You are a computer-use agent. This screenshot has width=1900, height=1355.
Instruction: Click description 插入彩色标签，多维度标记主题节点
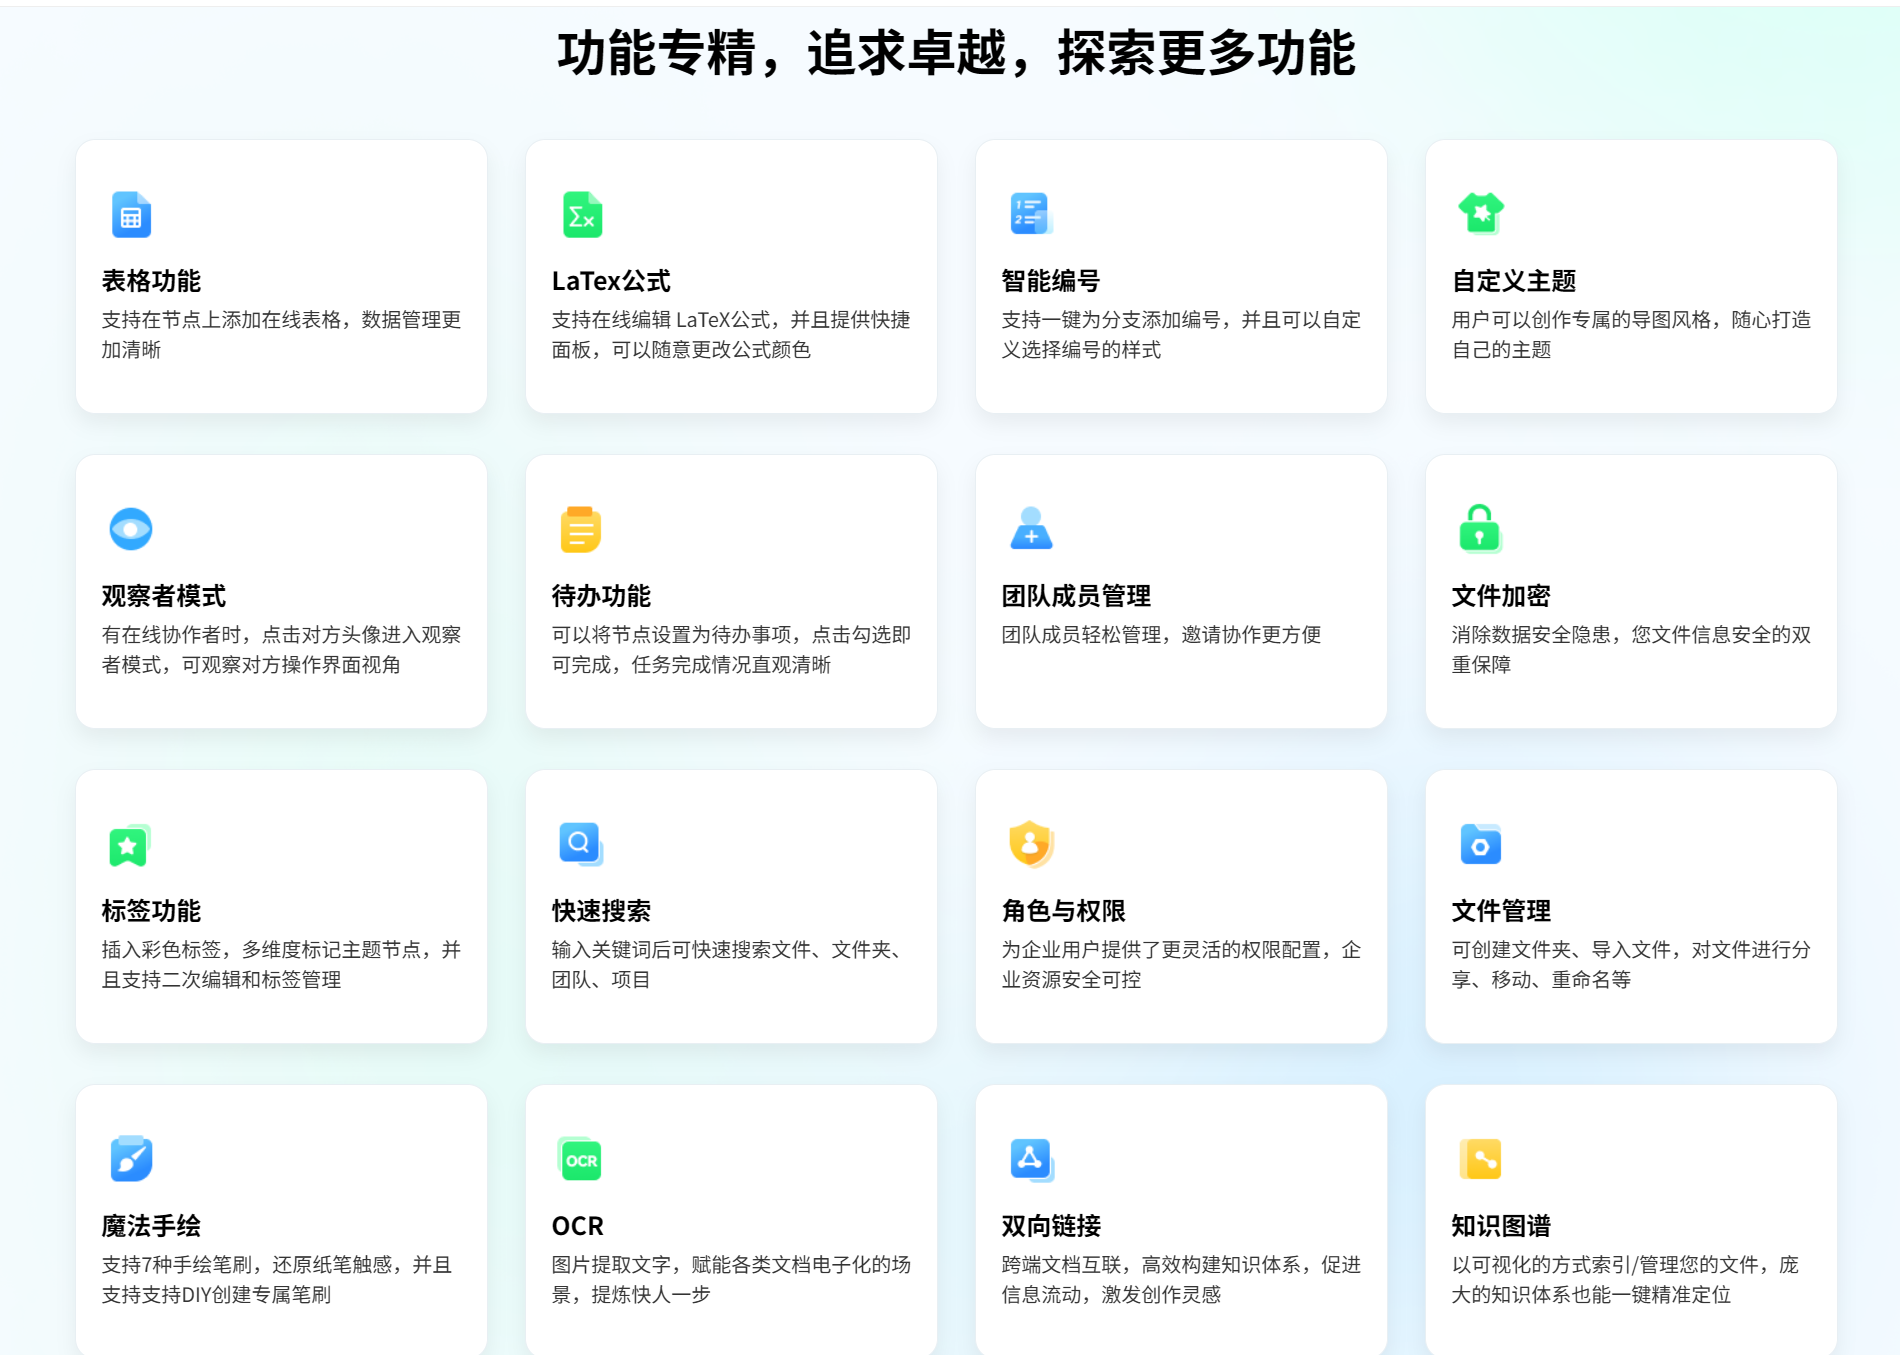click(x=261, y=950)
